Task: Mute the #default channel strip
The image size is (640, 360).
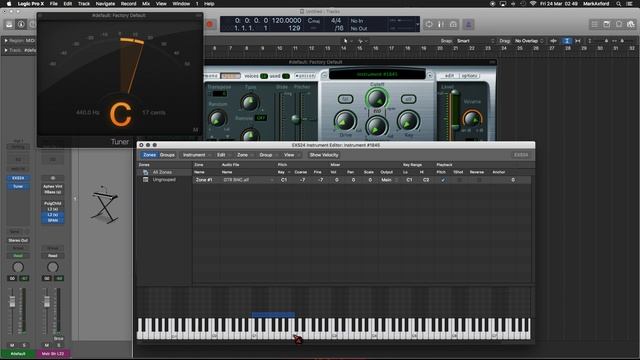Action: [x=12, y=345]
